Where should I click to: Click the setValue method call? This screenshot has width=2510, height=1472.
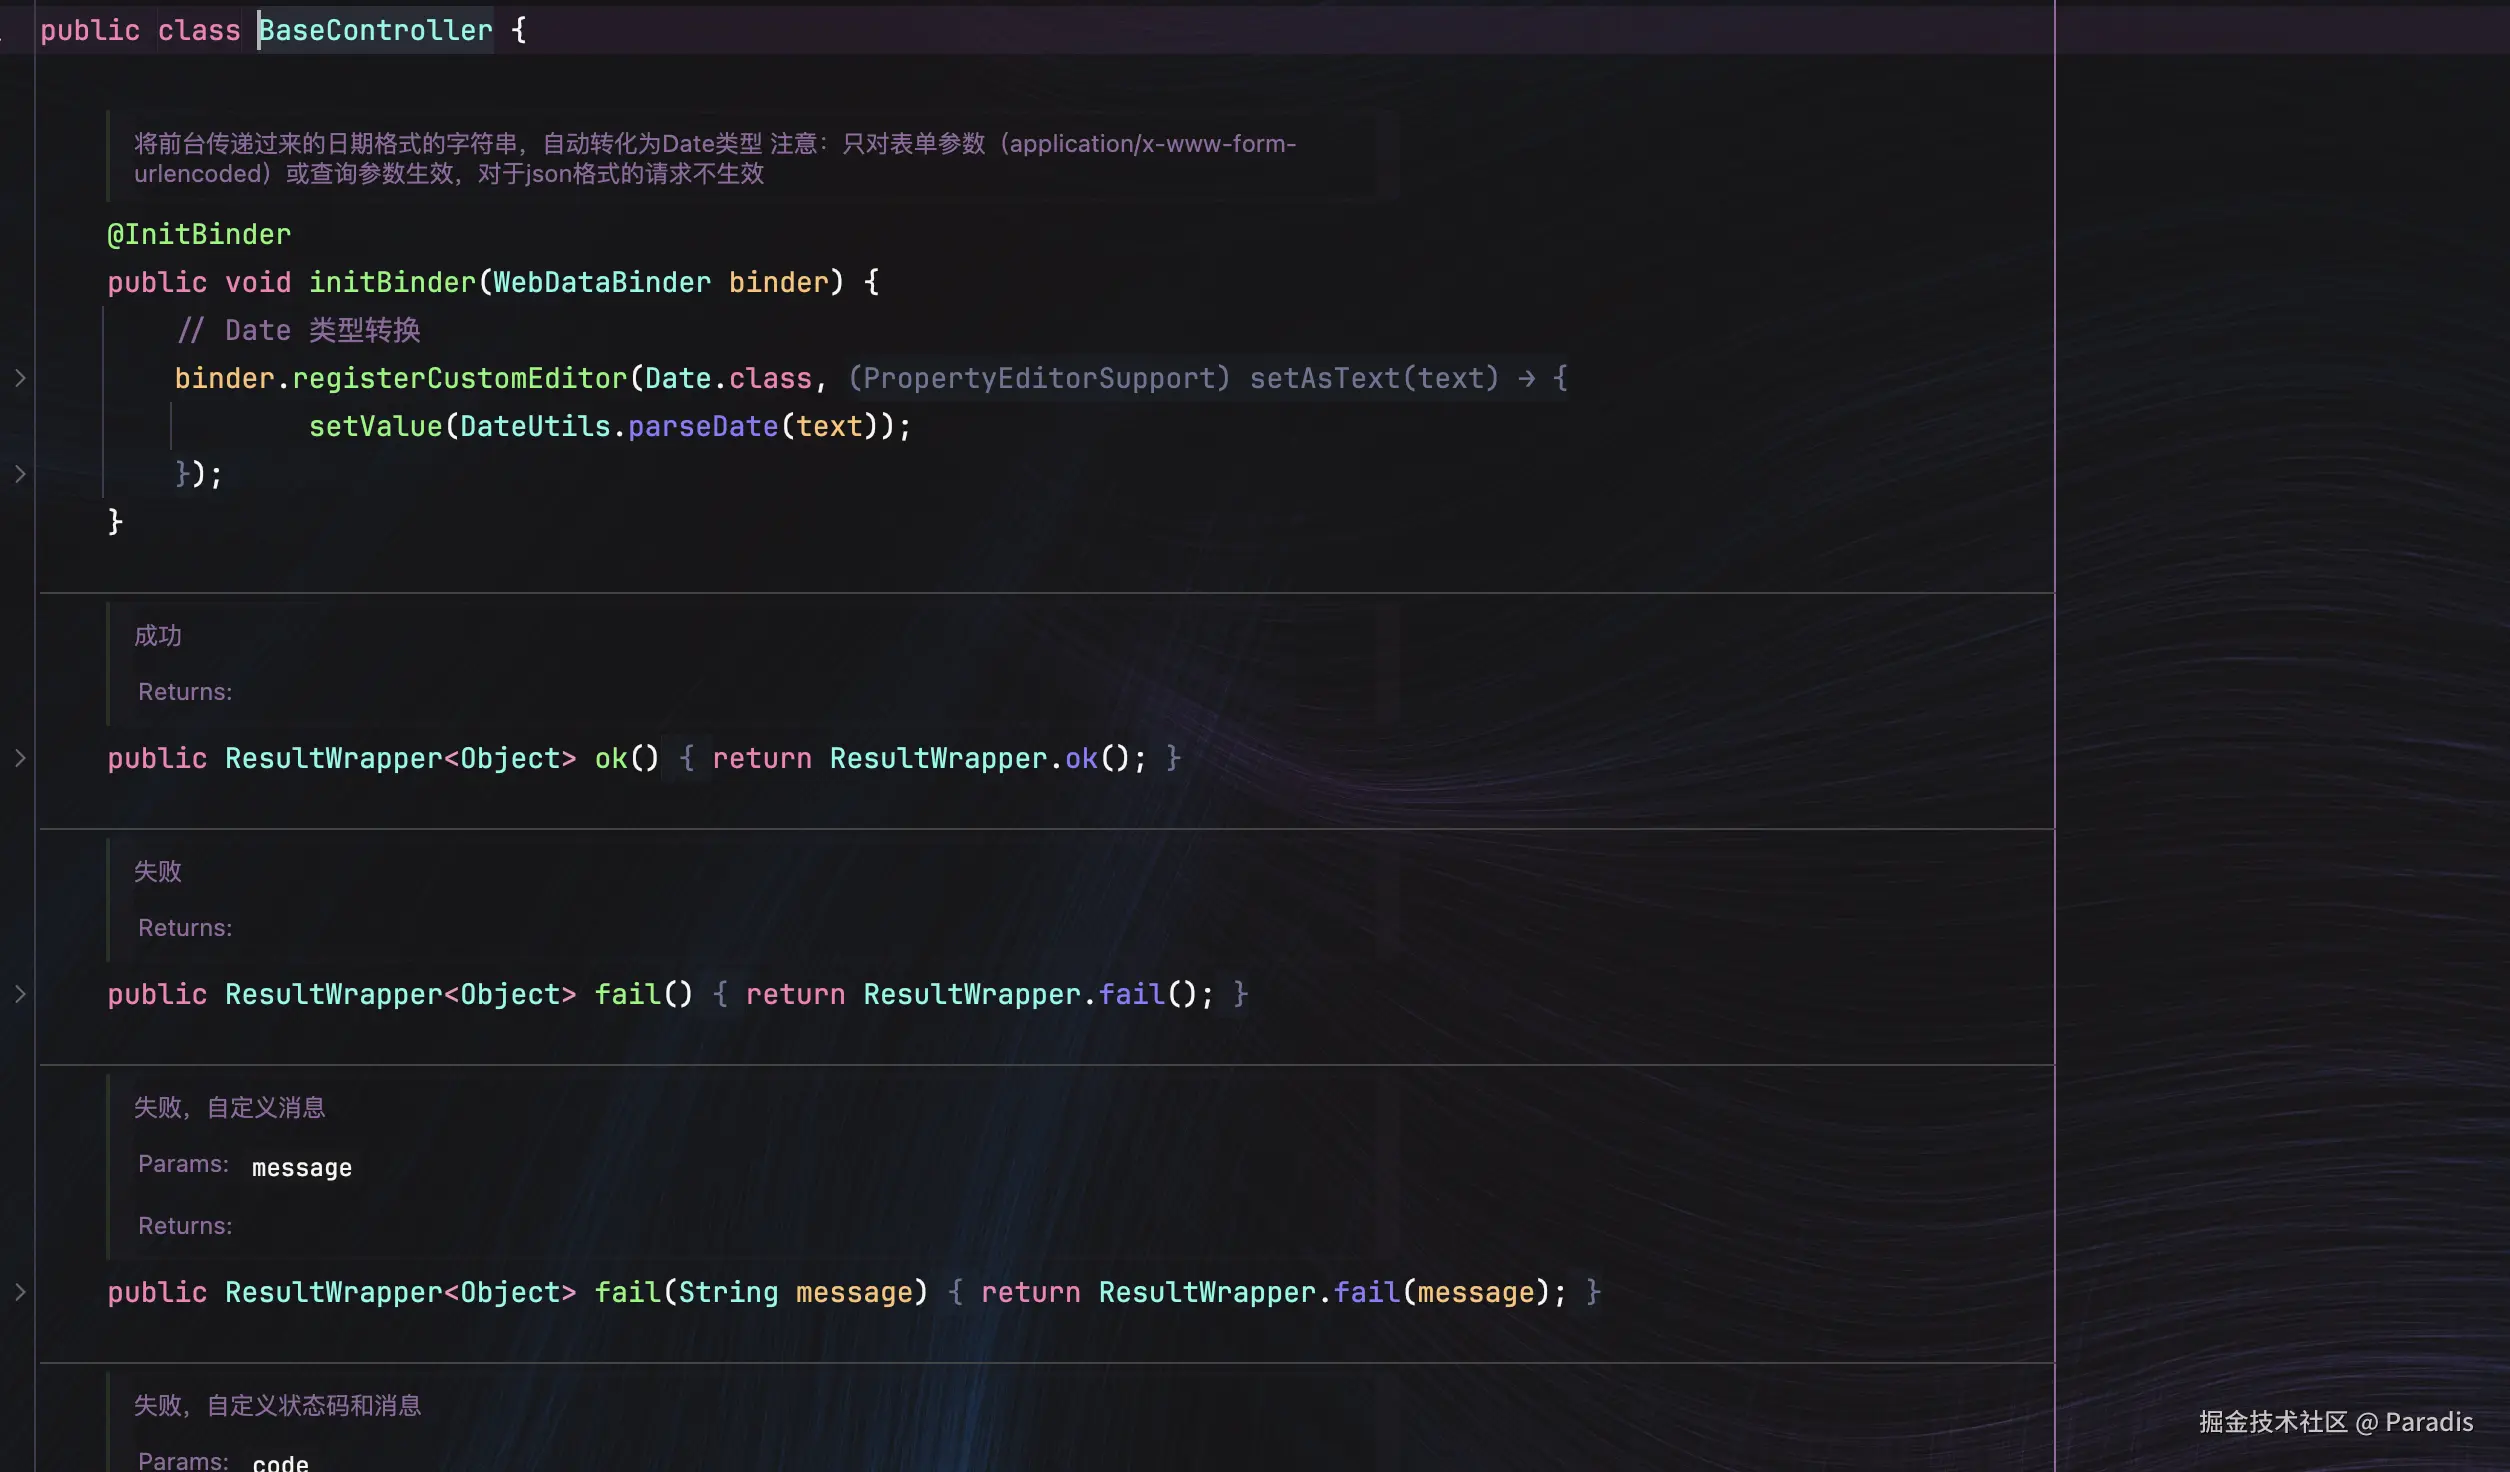pyautogui.click(x=375, y=426)
